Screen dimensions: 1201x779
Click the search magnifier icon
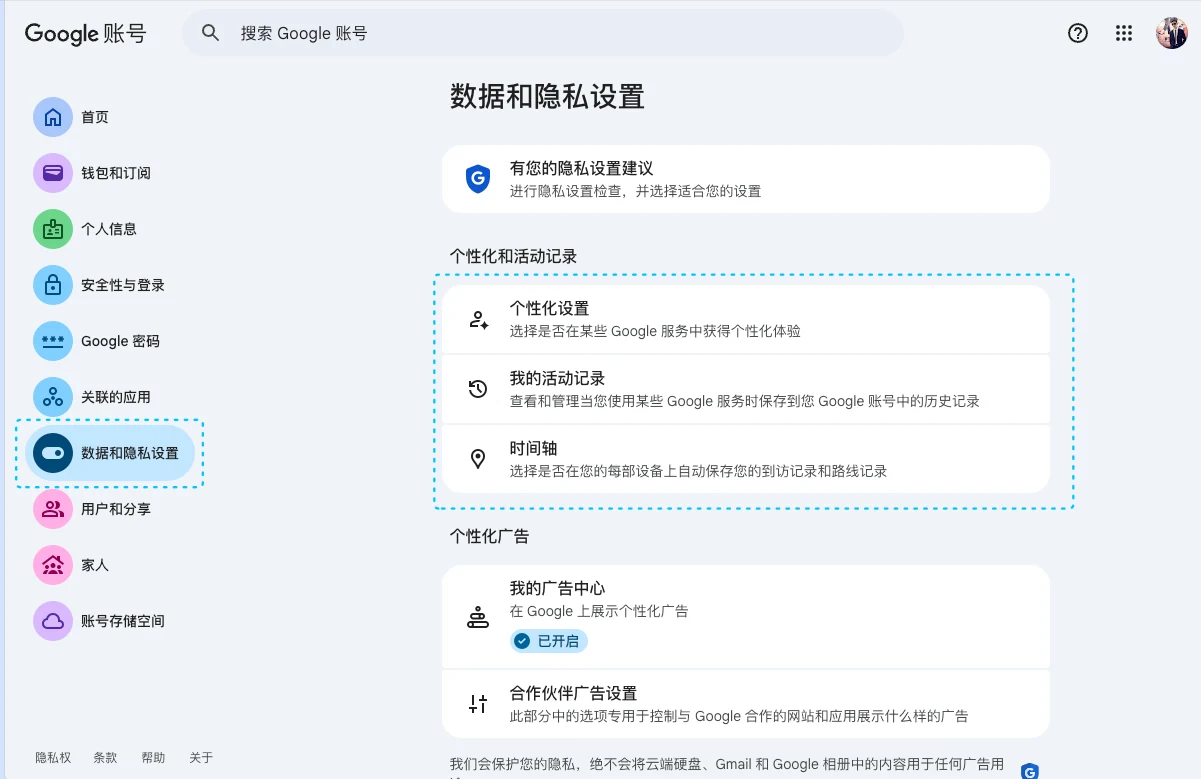[x=210, y=33]
